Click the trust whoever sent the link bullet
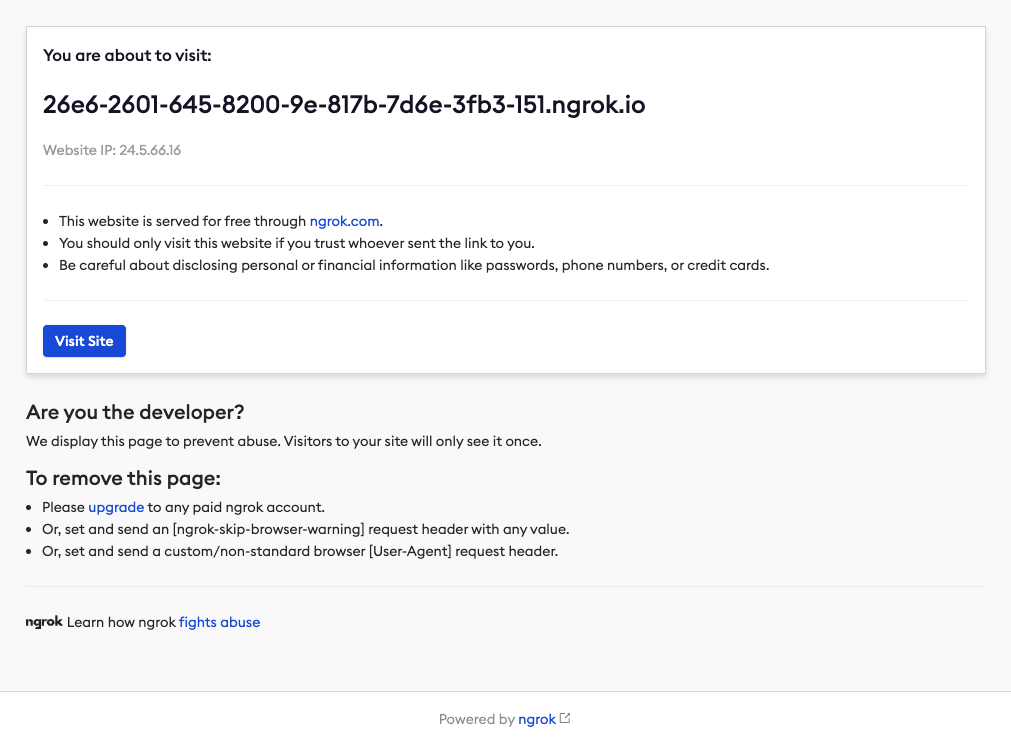The image size is (1011, 741). tap(296, 243)
